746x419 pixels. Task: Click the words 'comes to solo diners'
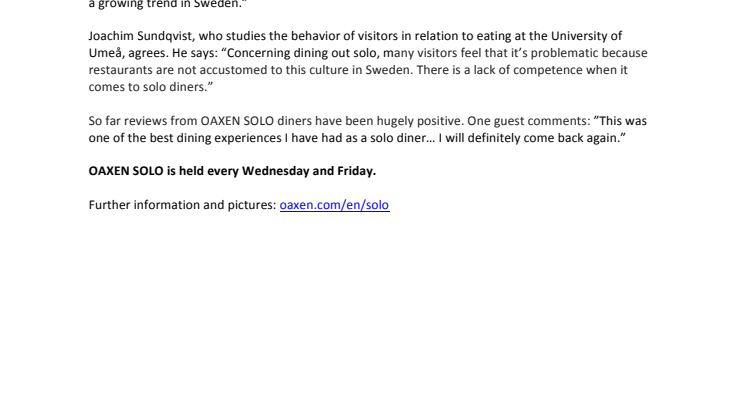click(148, 87)
